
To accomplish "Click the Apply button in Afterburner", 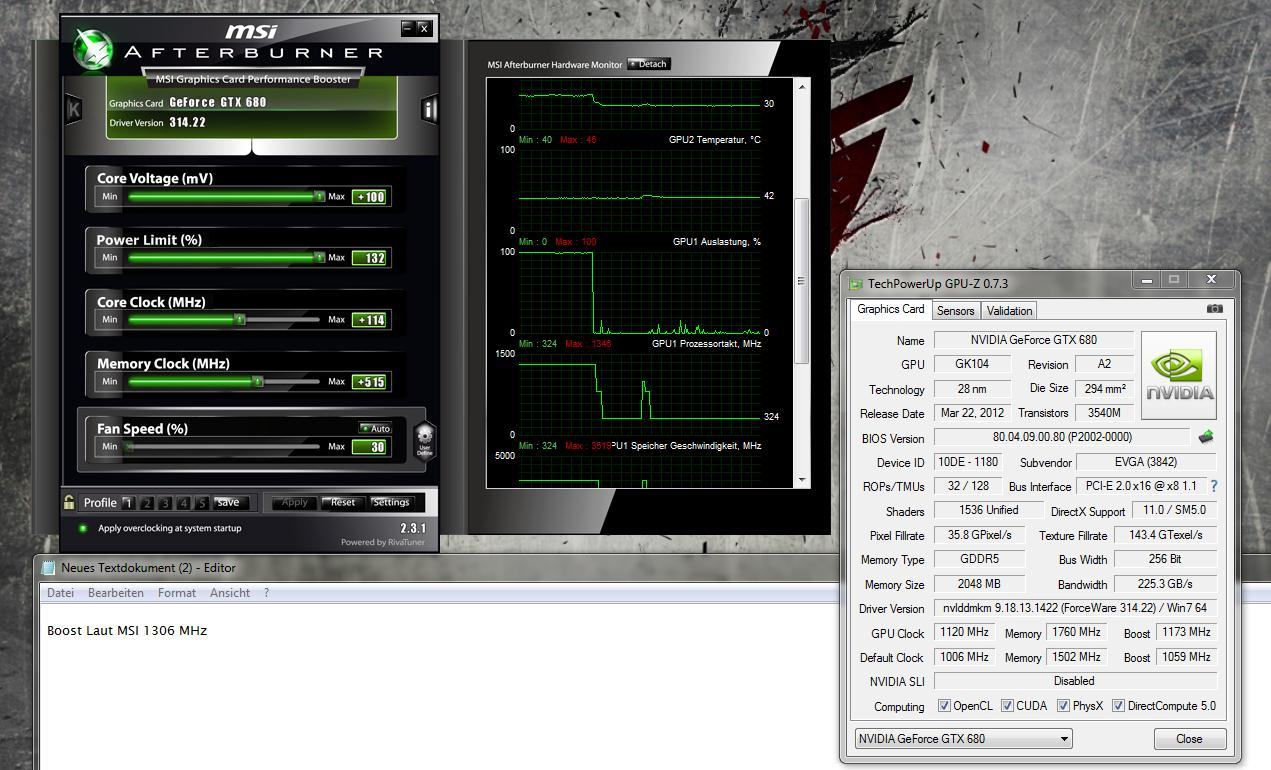I will click(x=295, y=503).
